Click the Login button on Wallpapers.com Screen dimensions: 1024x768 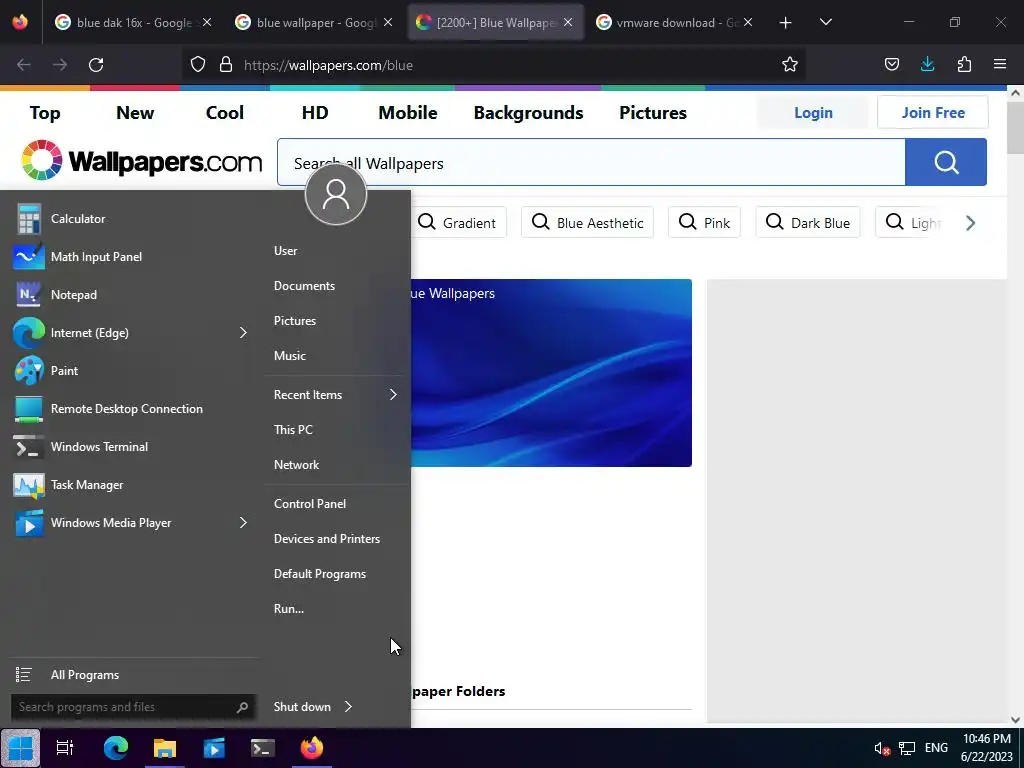pyautogui.click(x=813, y=112)
